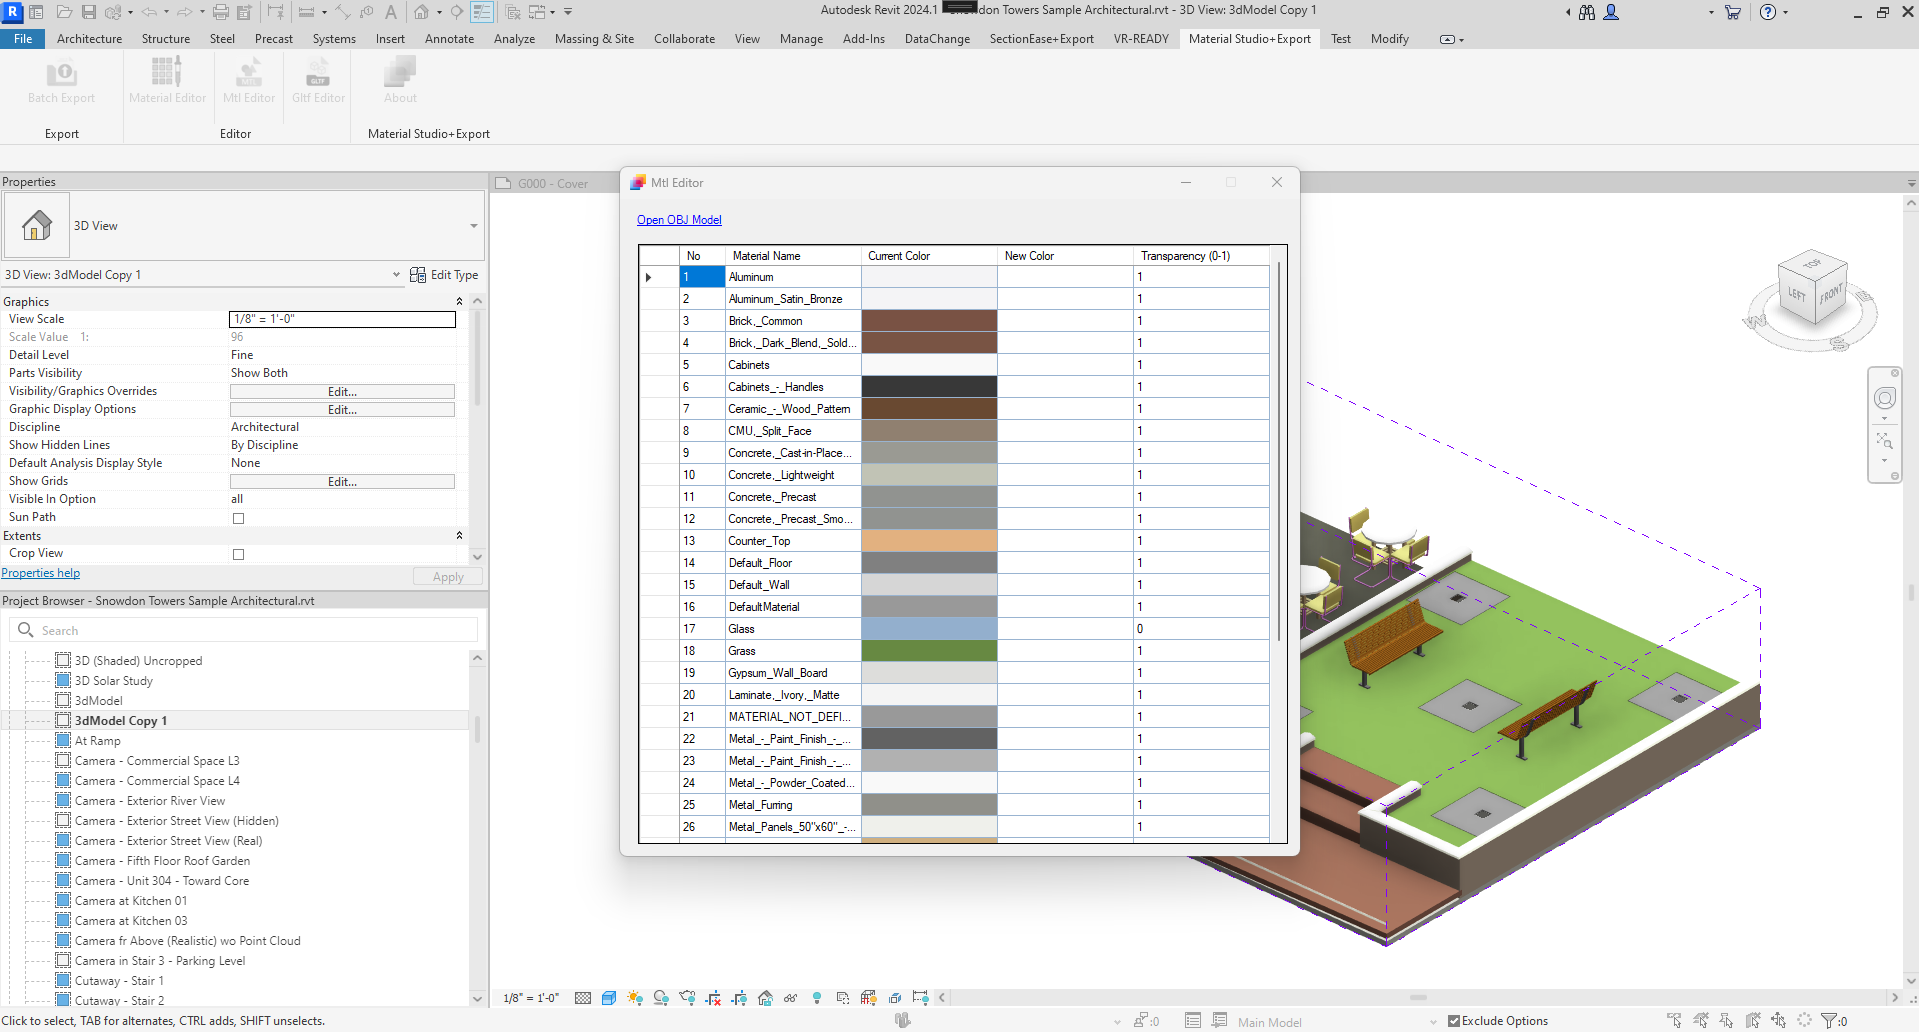Open the Material Editor tool
Image resolution: width=1919 pixels, height=1032 pixels.
[x=167, y=80]
